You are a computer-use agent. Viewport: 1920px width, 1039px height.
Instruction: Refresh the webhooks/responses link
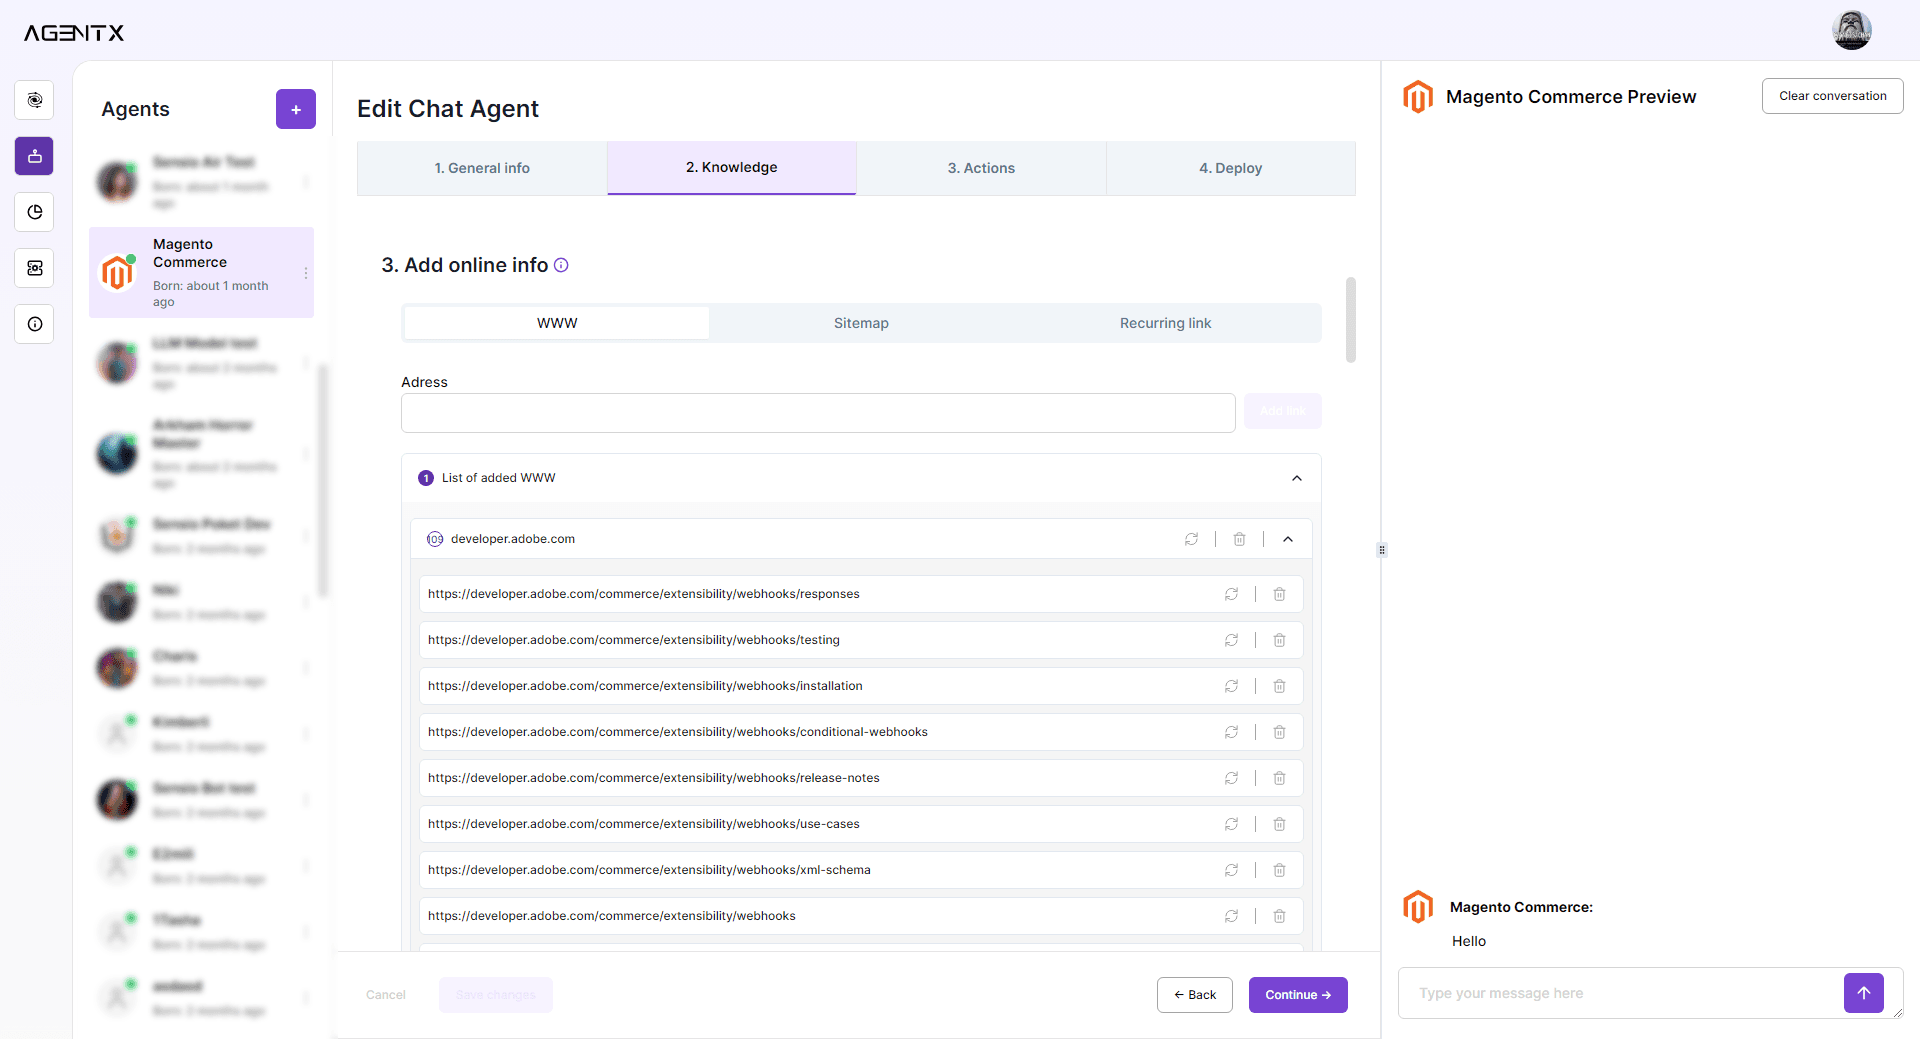click(x=1232, y=594)
